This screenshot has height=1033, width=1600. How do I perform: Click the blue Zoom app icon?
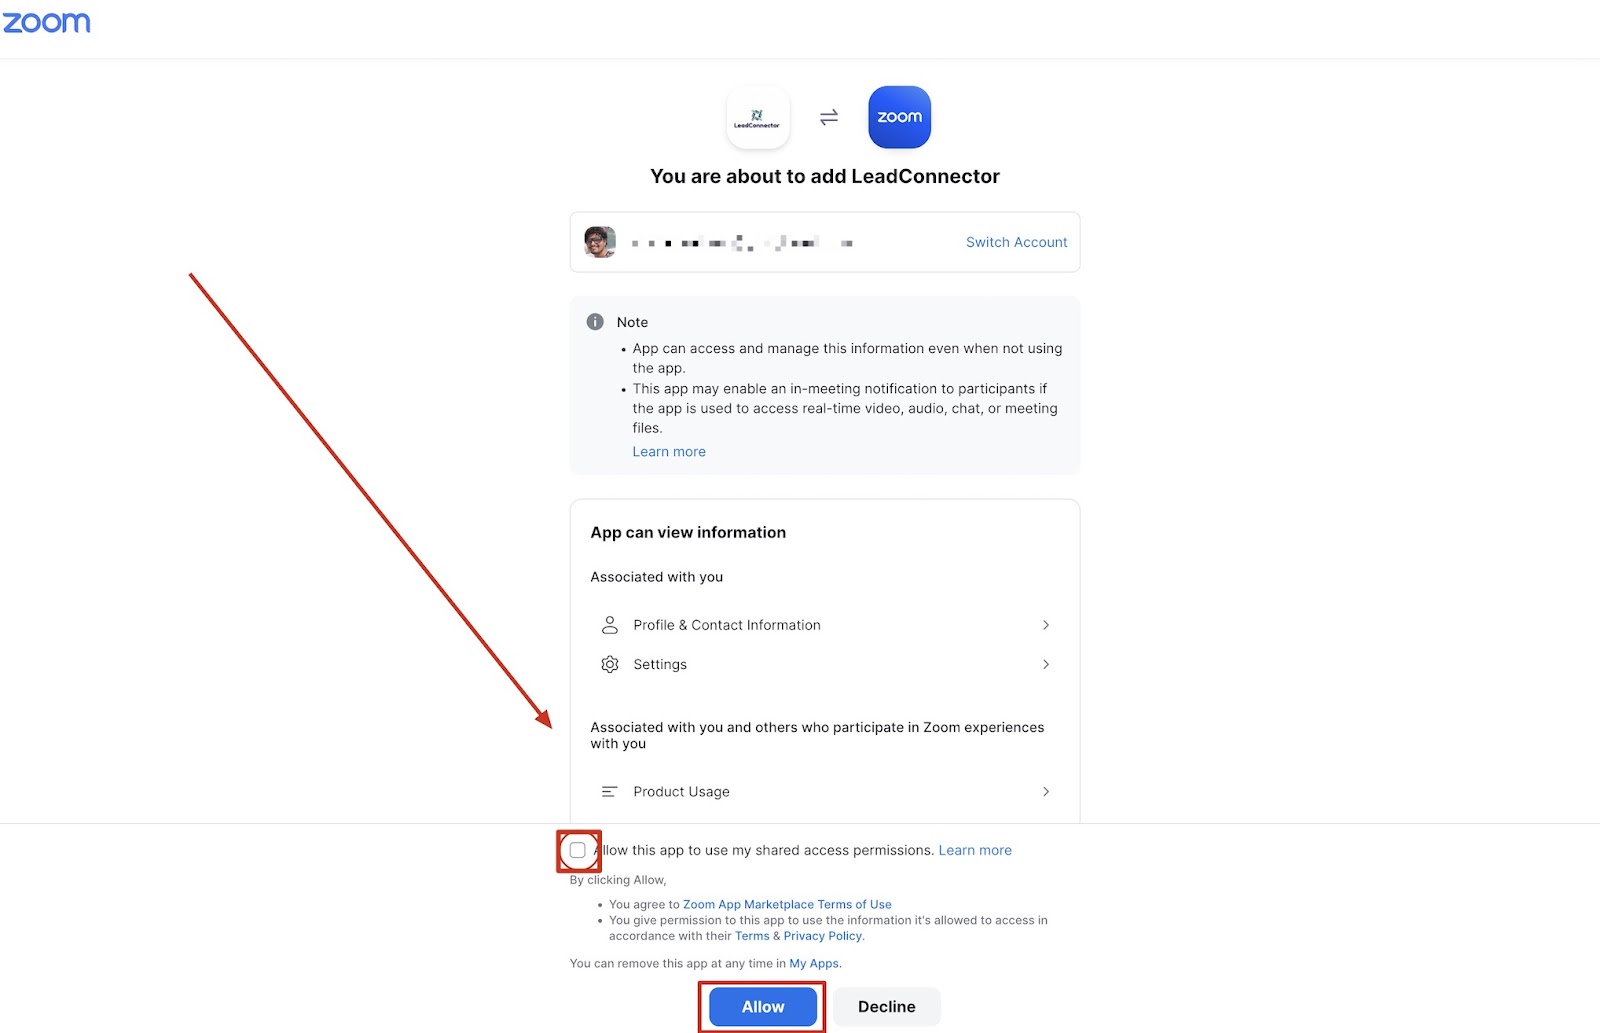tap(899, 117)
